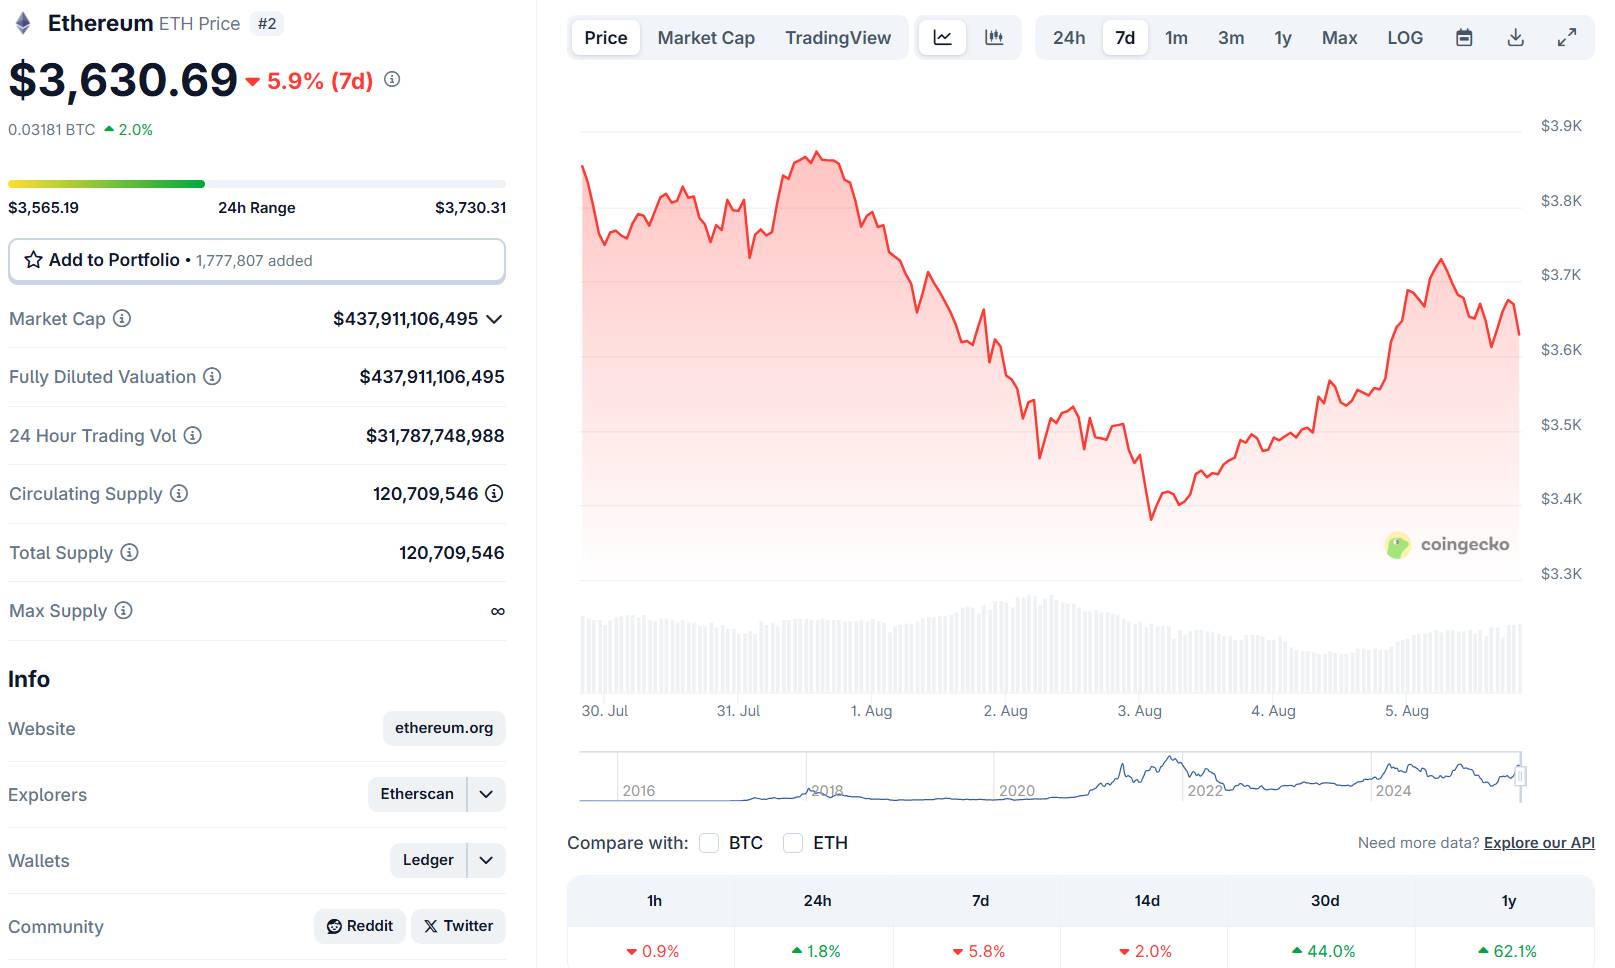Open info icon next to 120,709,546 circulating value
The image size is (1615, 968).
[x=494, y=493]
